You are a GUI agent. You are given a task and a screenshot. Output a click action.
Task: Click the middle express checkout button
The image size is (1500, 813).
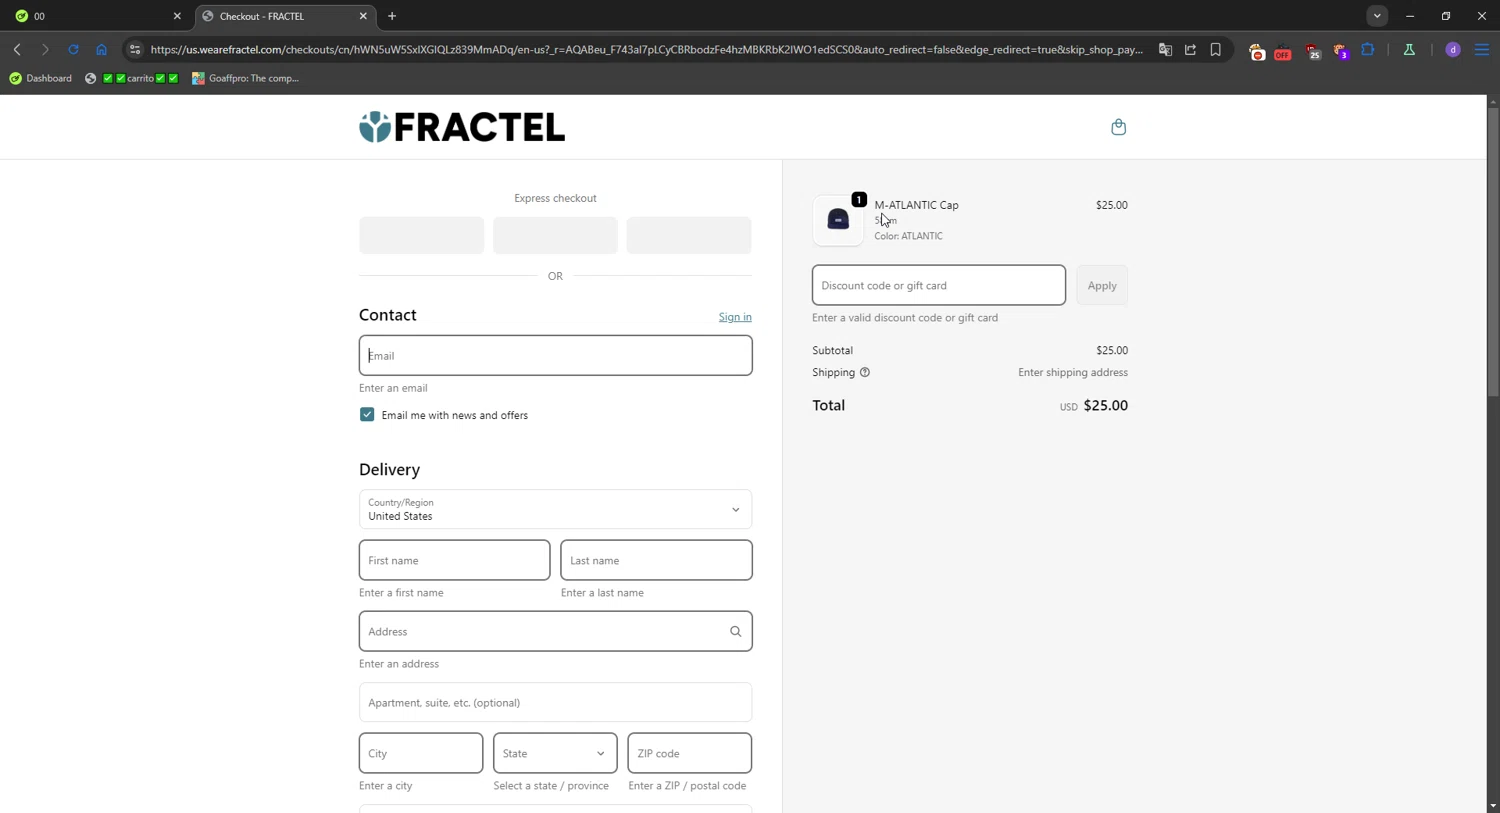tap(555, 235)
